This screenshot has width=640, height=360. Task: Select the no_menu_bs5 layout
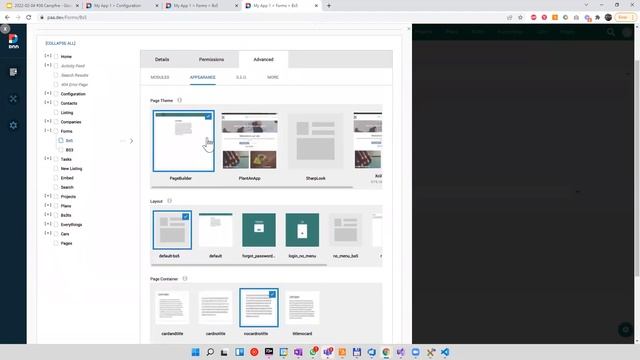346,230
